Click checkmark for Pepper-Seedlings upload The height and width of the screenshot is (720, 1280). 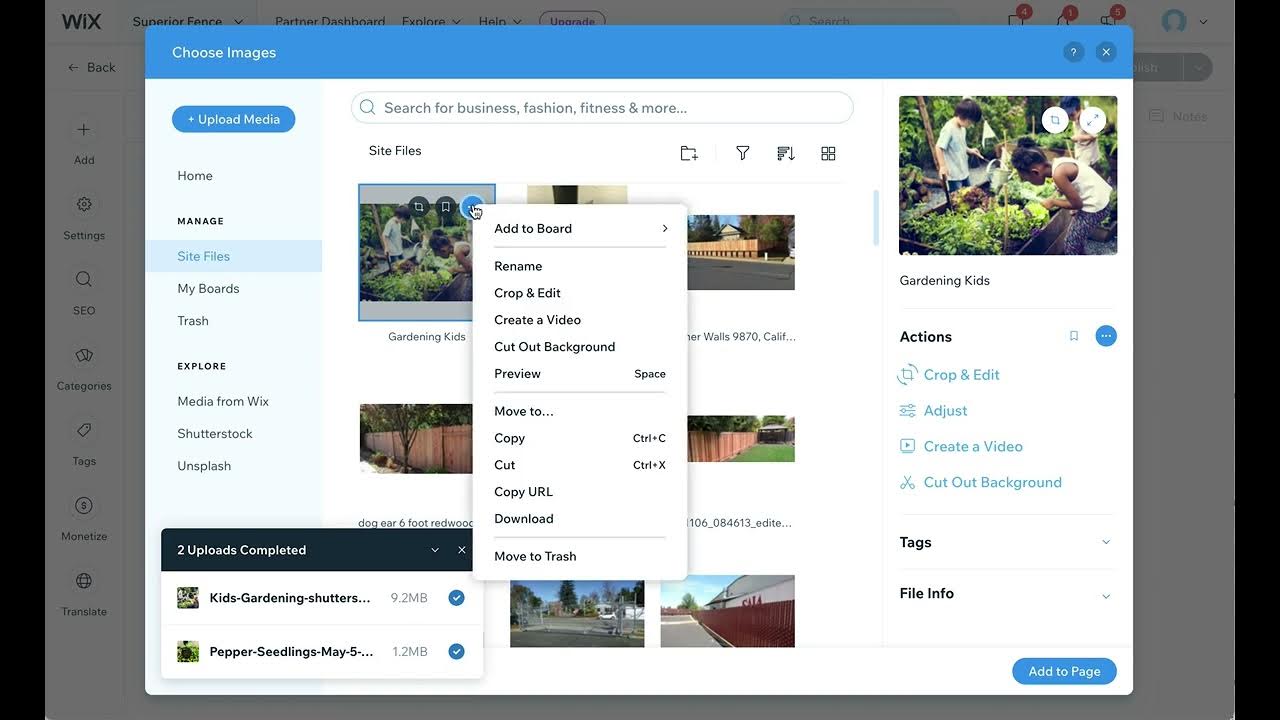(x=456, y=651)
